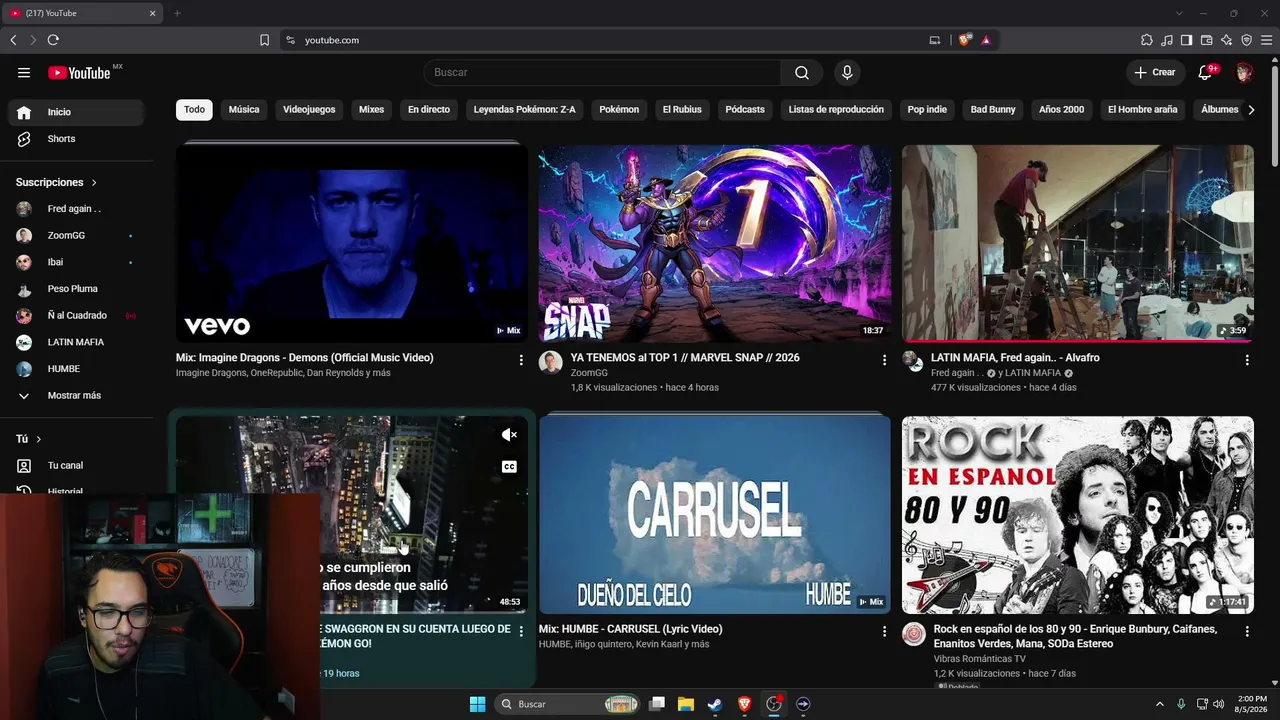Click the search magnifier button
Image resolution: width=1280 pixels, height=720 pixels.
tap(802, 72)
